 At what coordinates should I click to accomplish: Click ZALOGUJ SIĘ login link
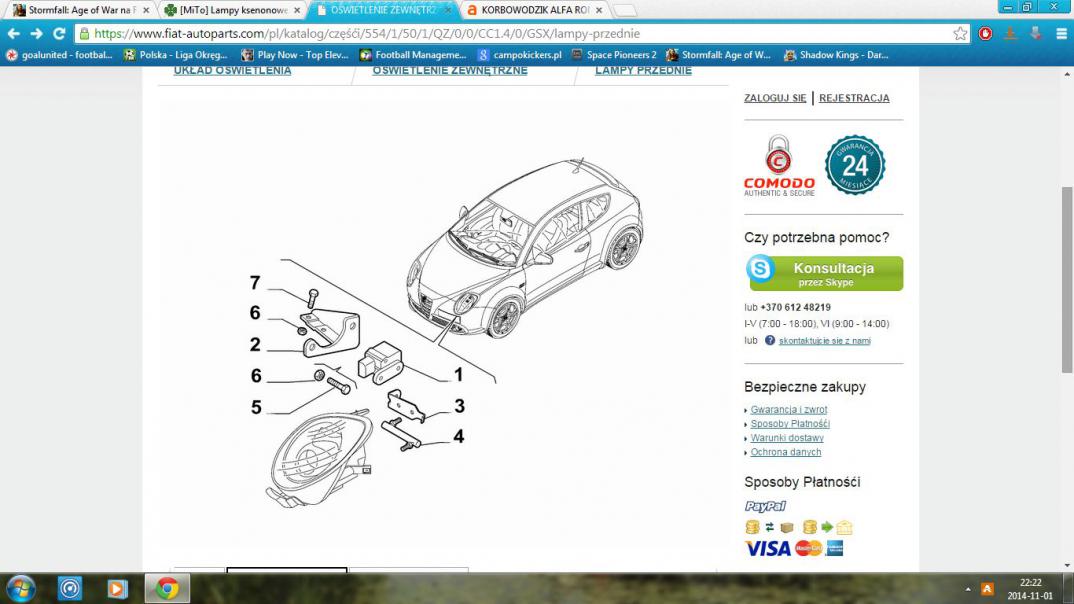775,98
